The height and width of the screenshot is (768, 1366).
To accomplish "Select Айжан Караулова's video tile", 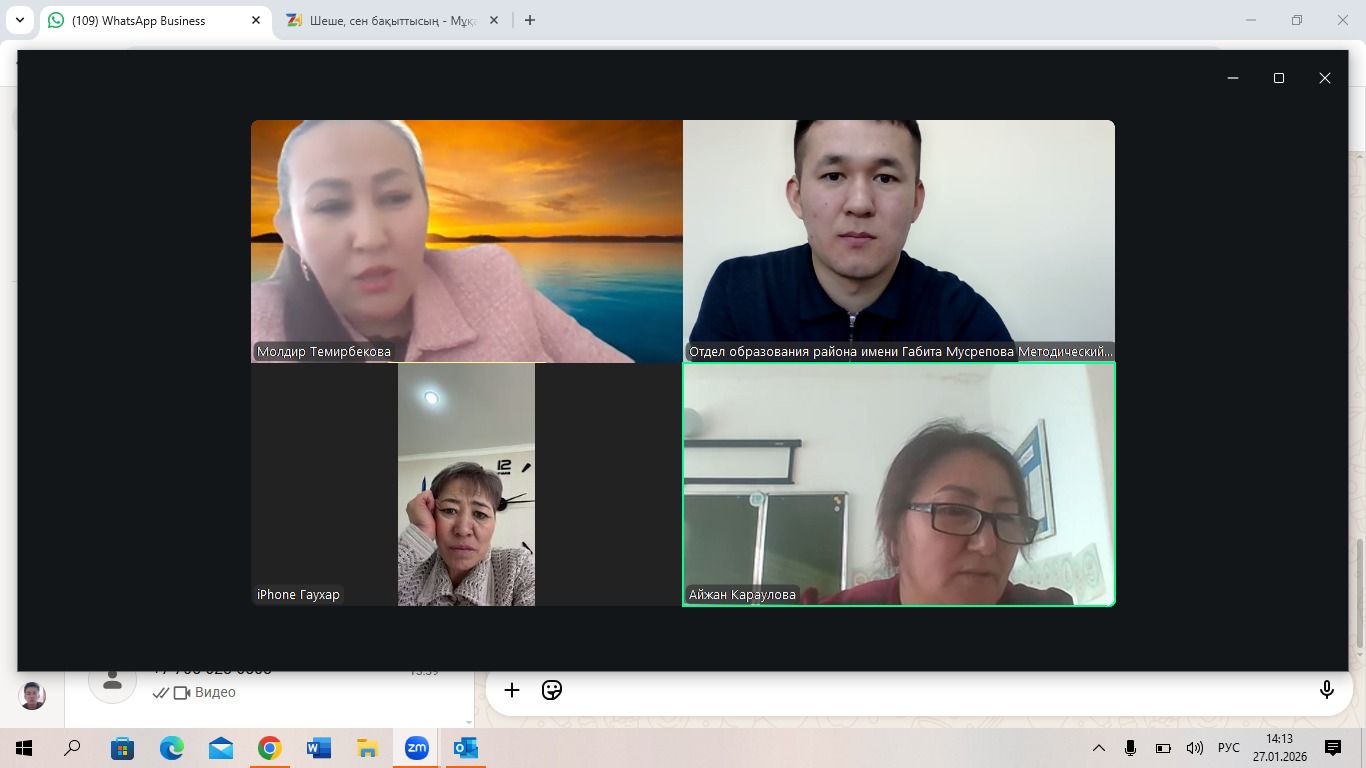I will 898,484.
